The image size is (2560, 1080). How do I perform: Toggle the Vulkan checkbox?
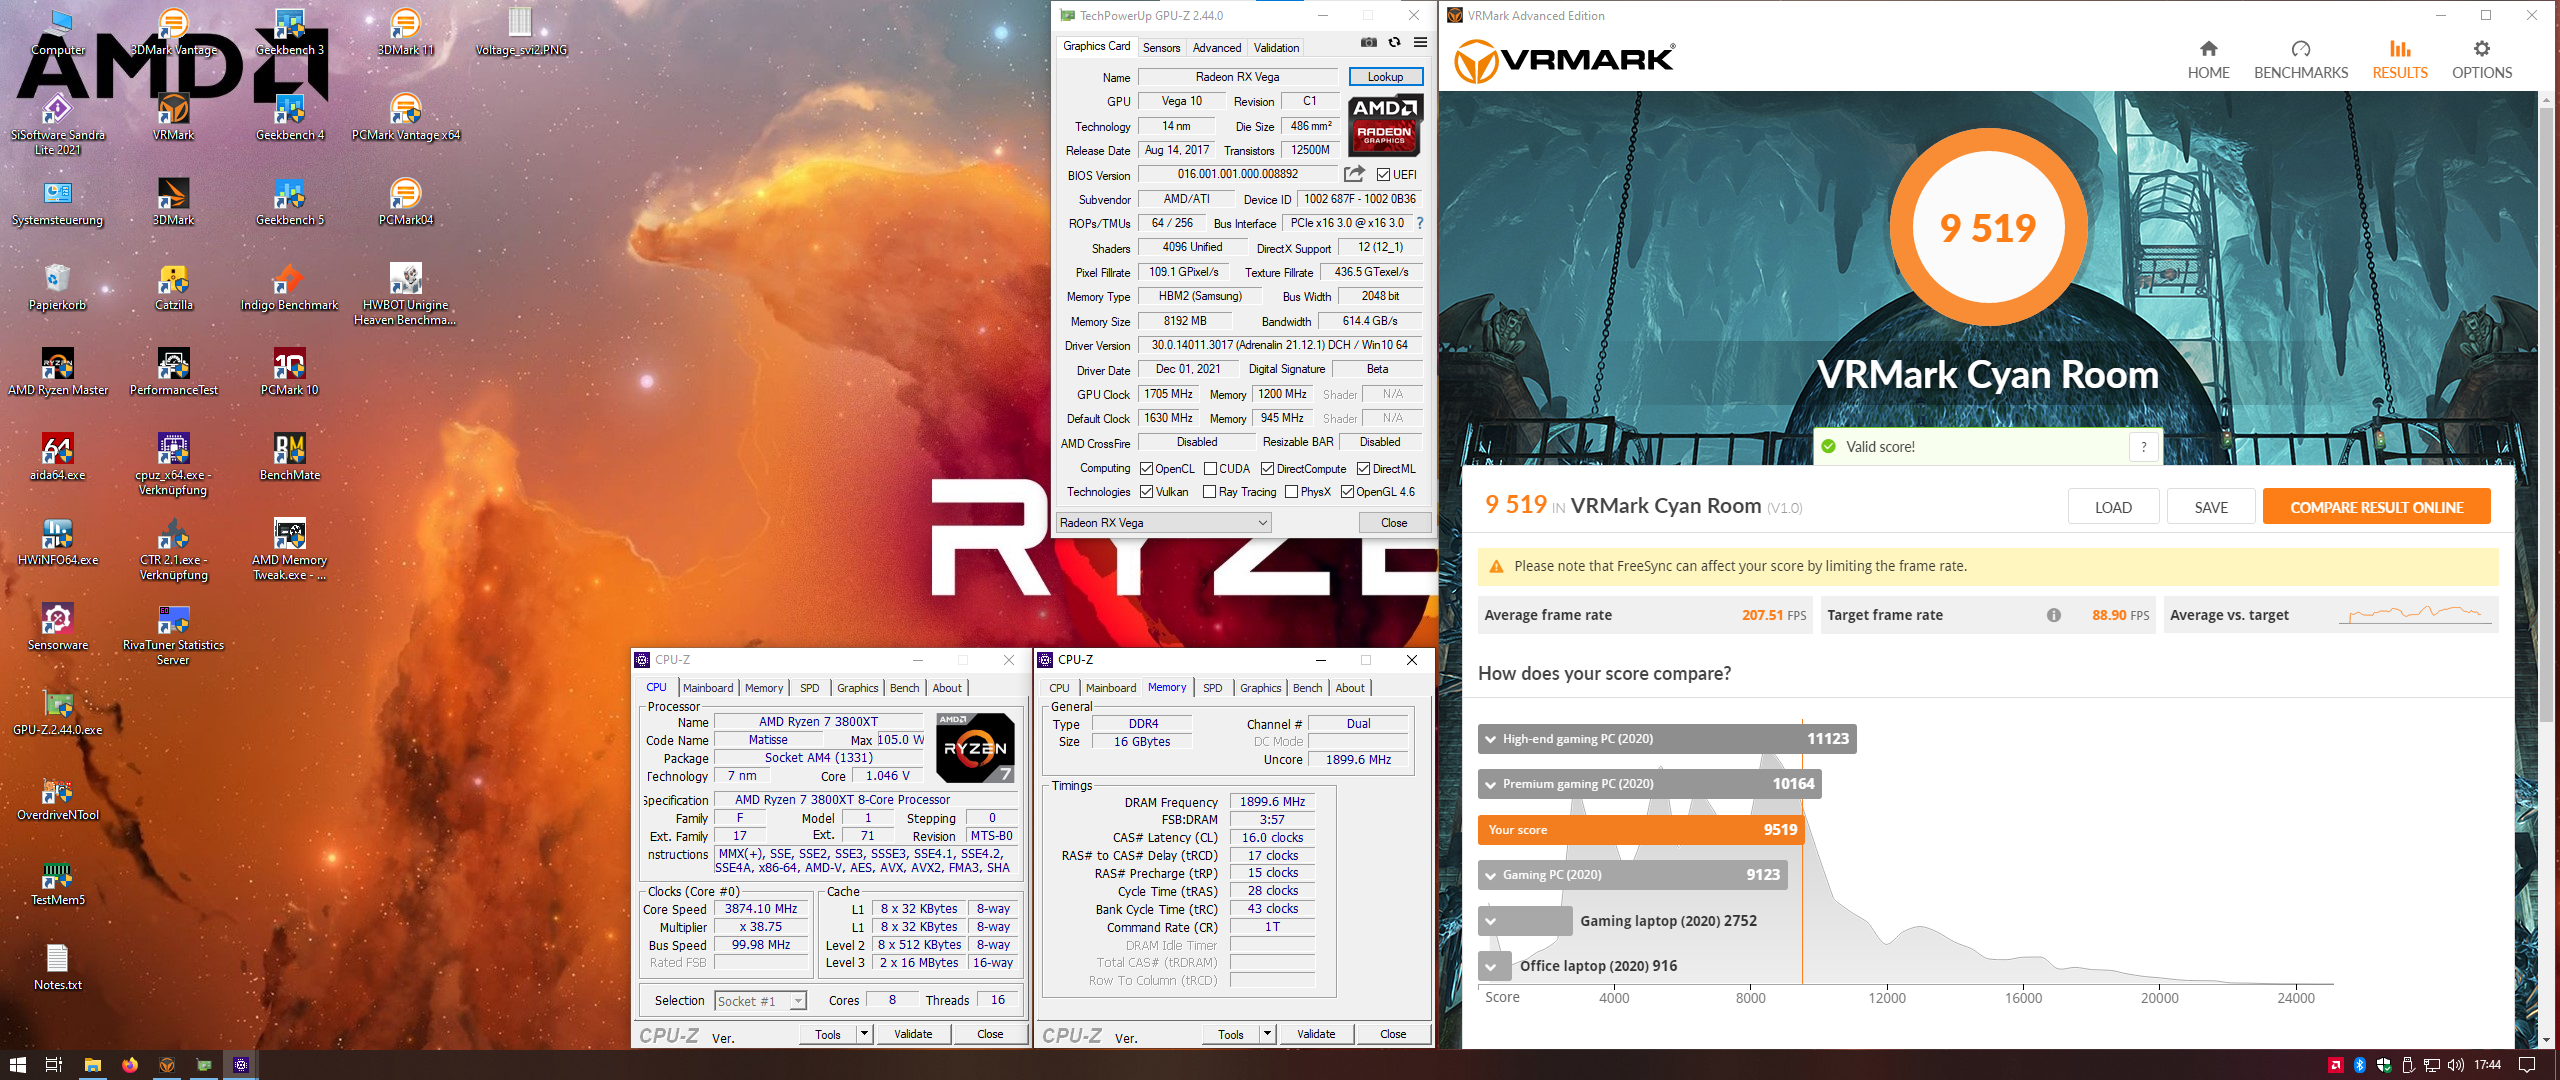point(1147,491)
